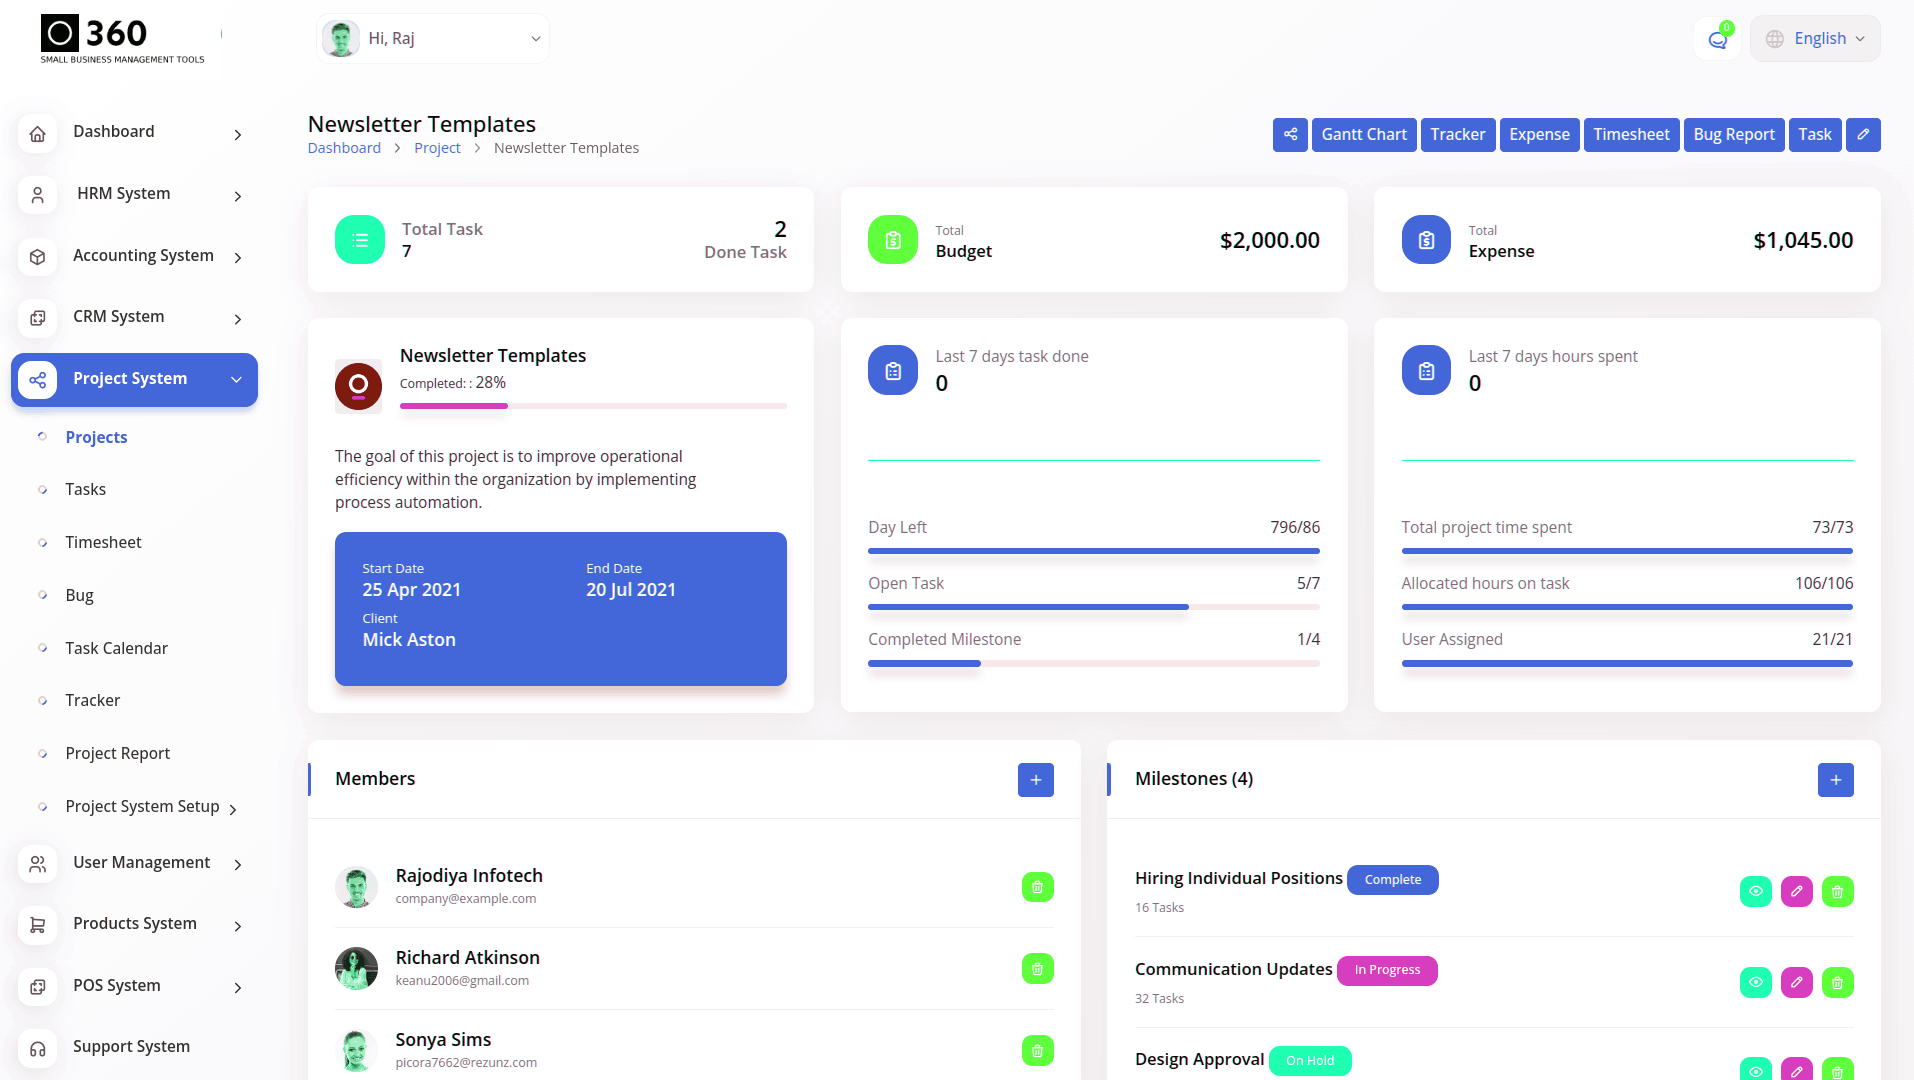Image resolution: width=1914 pixels, height=1080 pixels.
Task: Edit the Hiring Individual Positions milestone
Action: [x=1796, y=891]
